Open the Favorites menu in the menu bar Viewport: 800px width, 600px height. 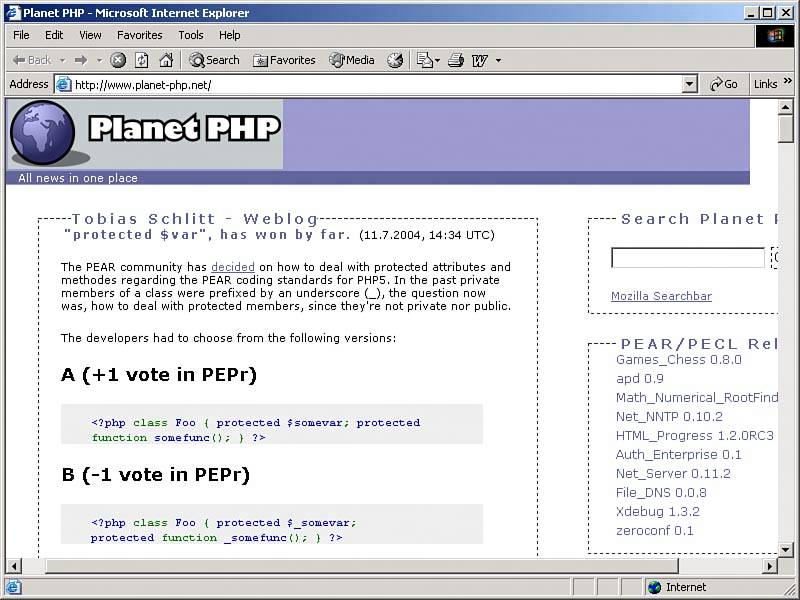click(x=139, y=35)
